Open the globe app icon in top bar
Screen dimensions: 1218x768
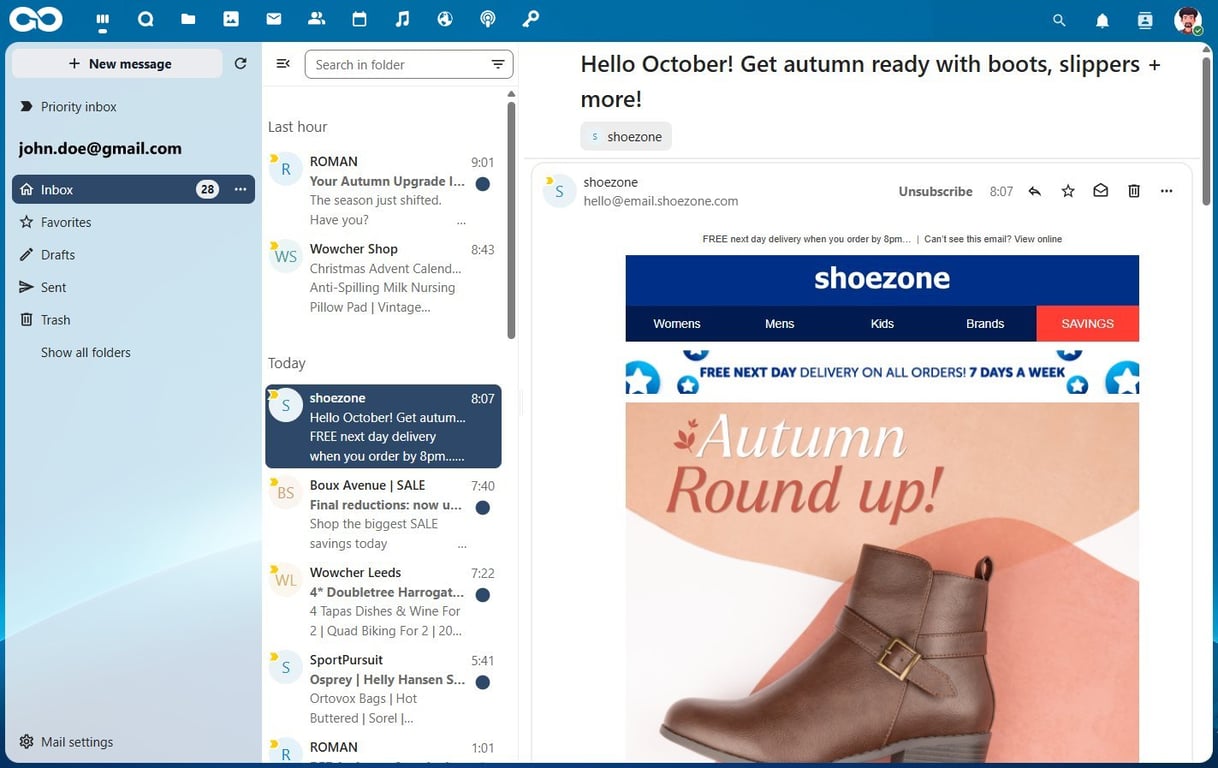coord(445,19)
